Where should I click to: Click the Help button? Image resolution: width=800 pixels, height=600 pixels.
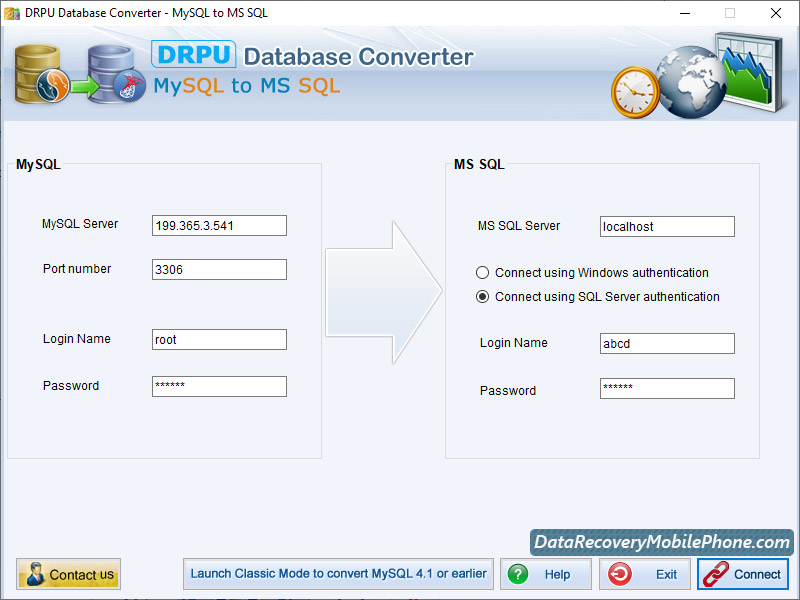[546, 574]
